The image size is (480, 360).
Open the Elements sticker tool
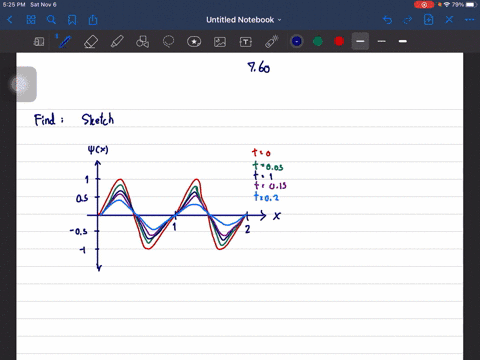[x=194, y=42]
